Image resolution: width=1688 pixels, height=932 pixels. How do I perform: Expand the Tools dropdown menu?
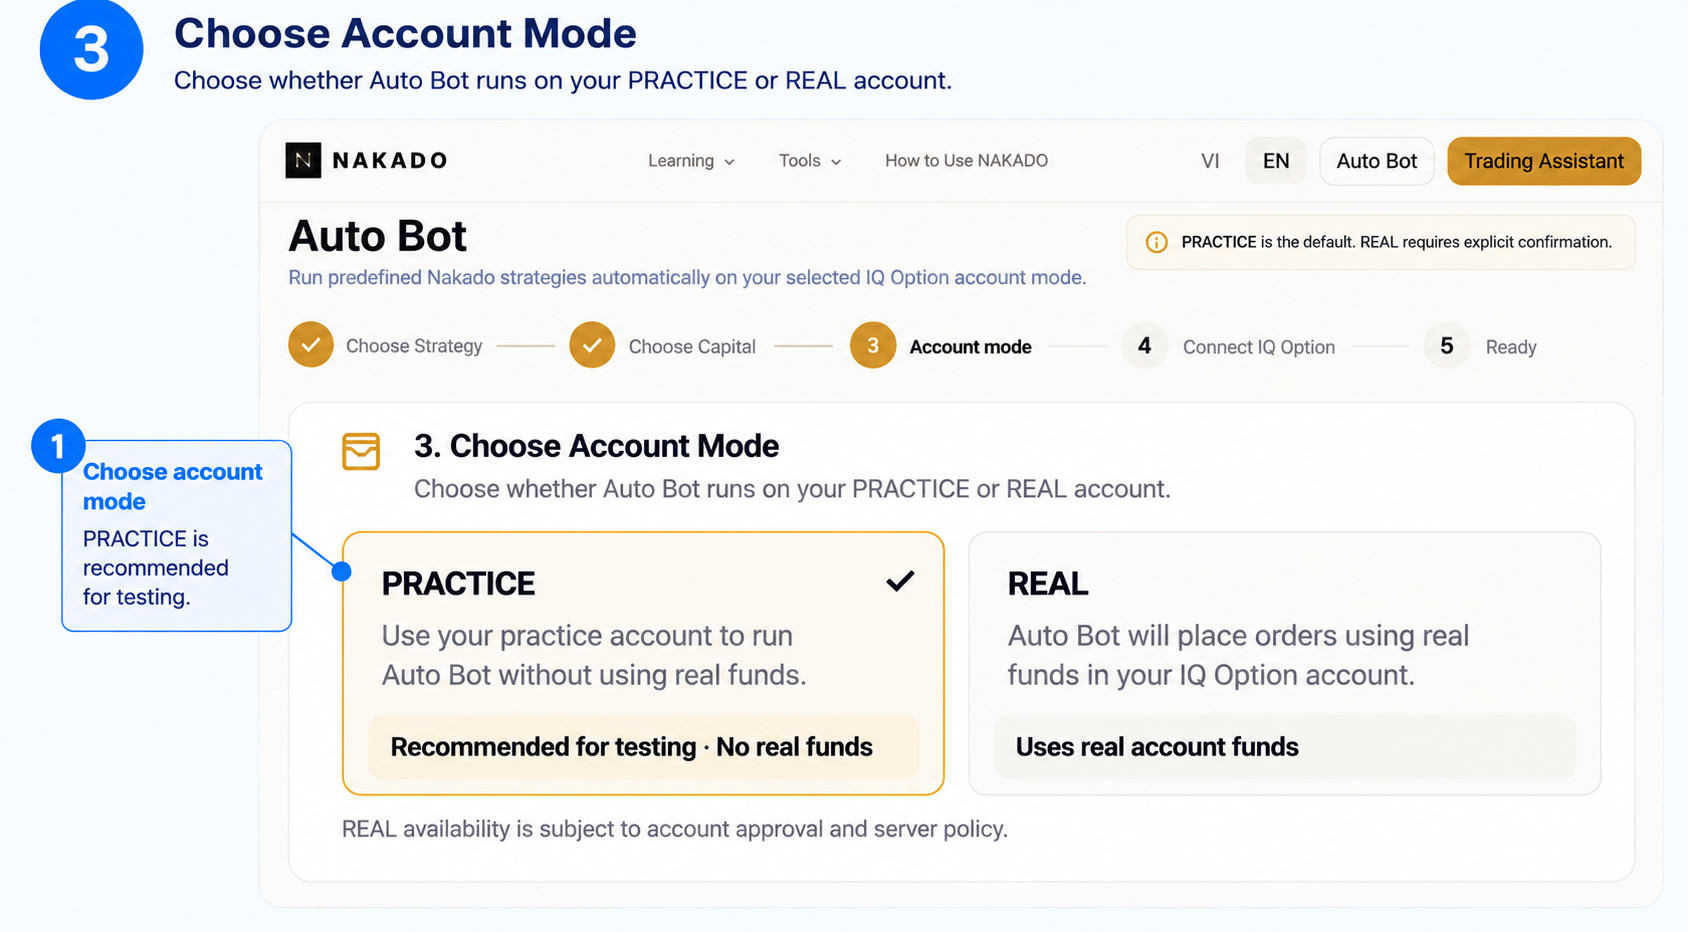(x=810, y=161)
